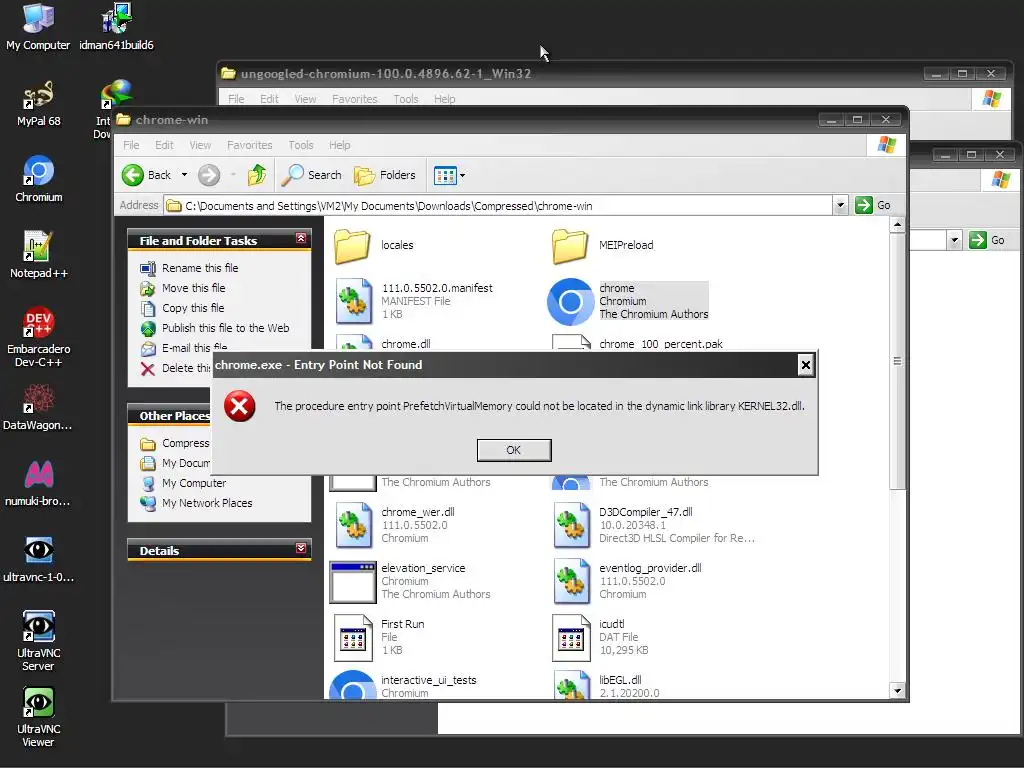Select interactive_ui_tests executable icon
The image size is (1024, 768).
tap(353, 684)
